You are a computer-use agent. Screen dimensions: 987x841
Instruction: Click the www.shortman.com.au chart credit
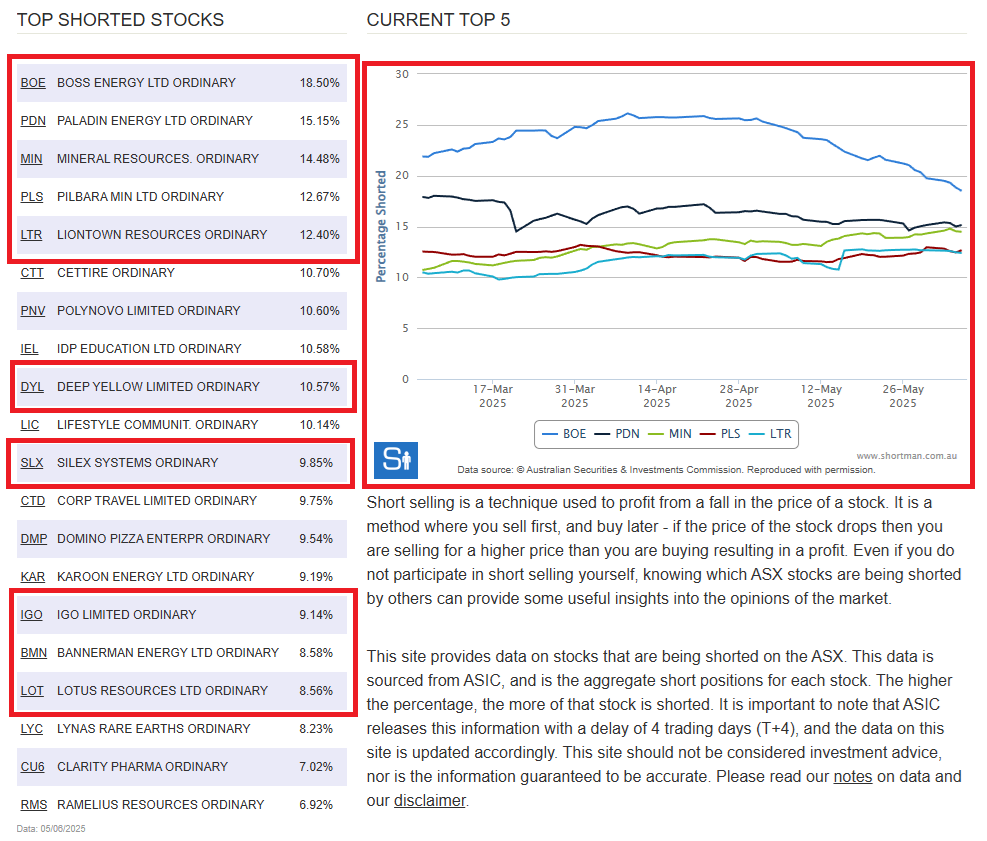click(906, 456)
